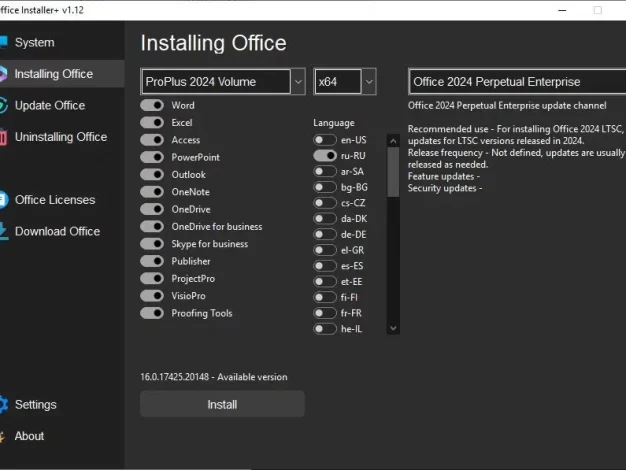
Task: Click the 16.0.17425.20148 available version text
Action: [214, 377]
